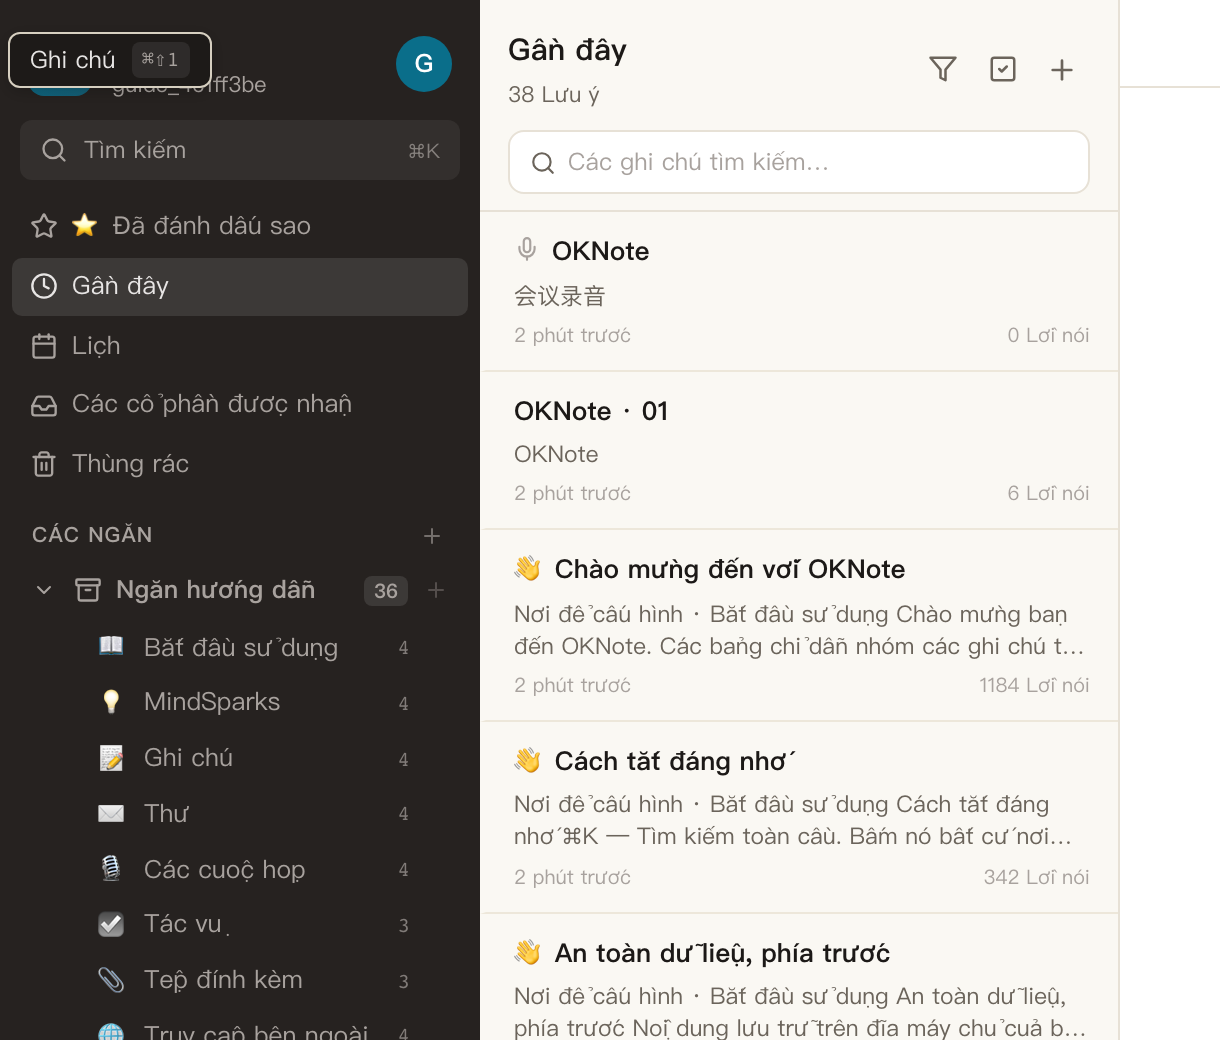
Task: Toggle multi-select checkbox icon in header
Action: [1002, 69]
